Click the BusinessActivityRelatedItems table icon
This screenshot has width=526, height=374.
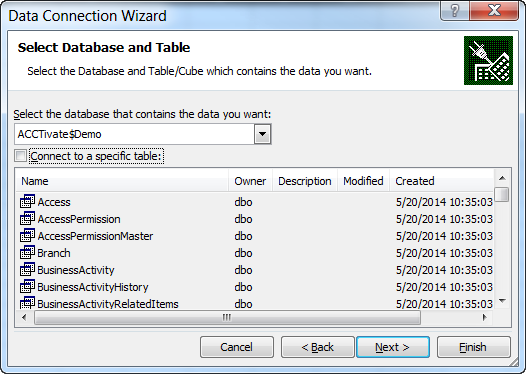coord(27,303)
